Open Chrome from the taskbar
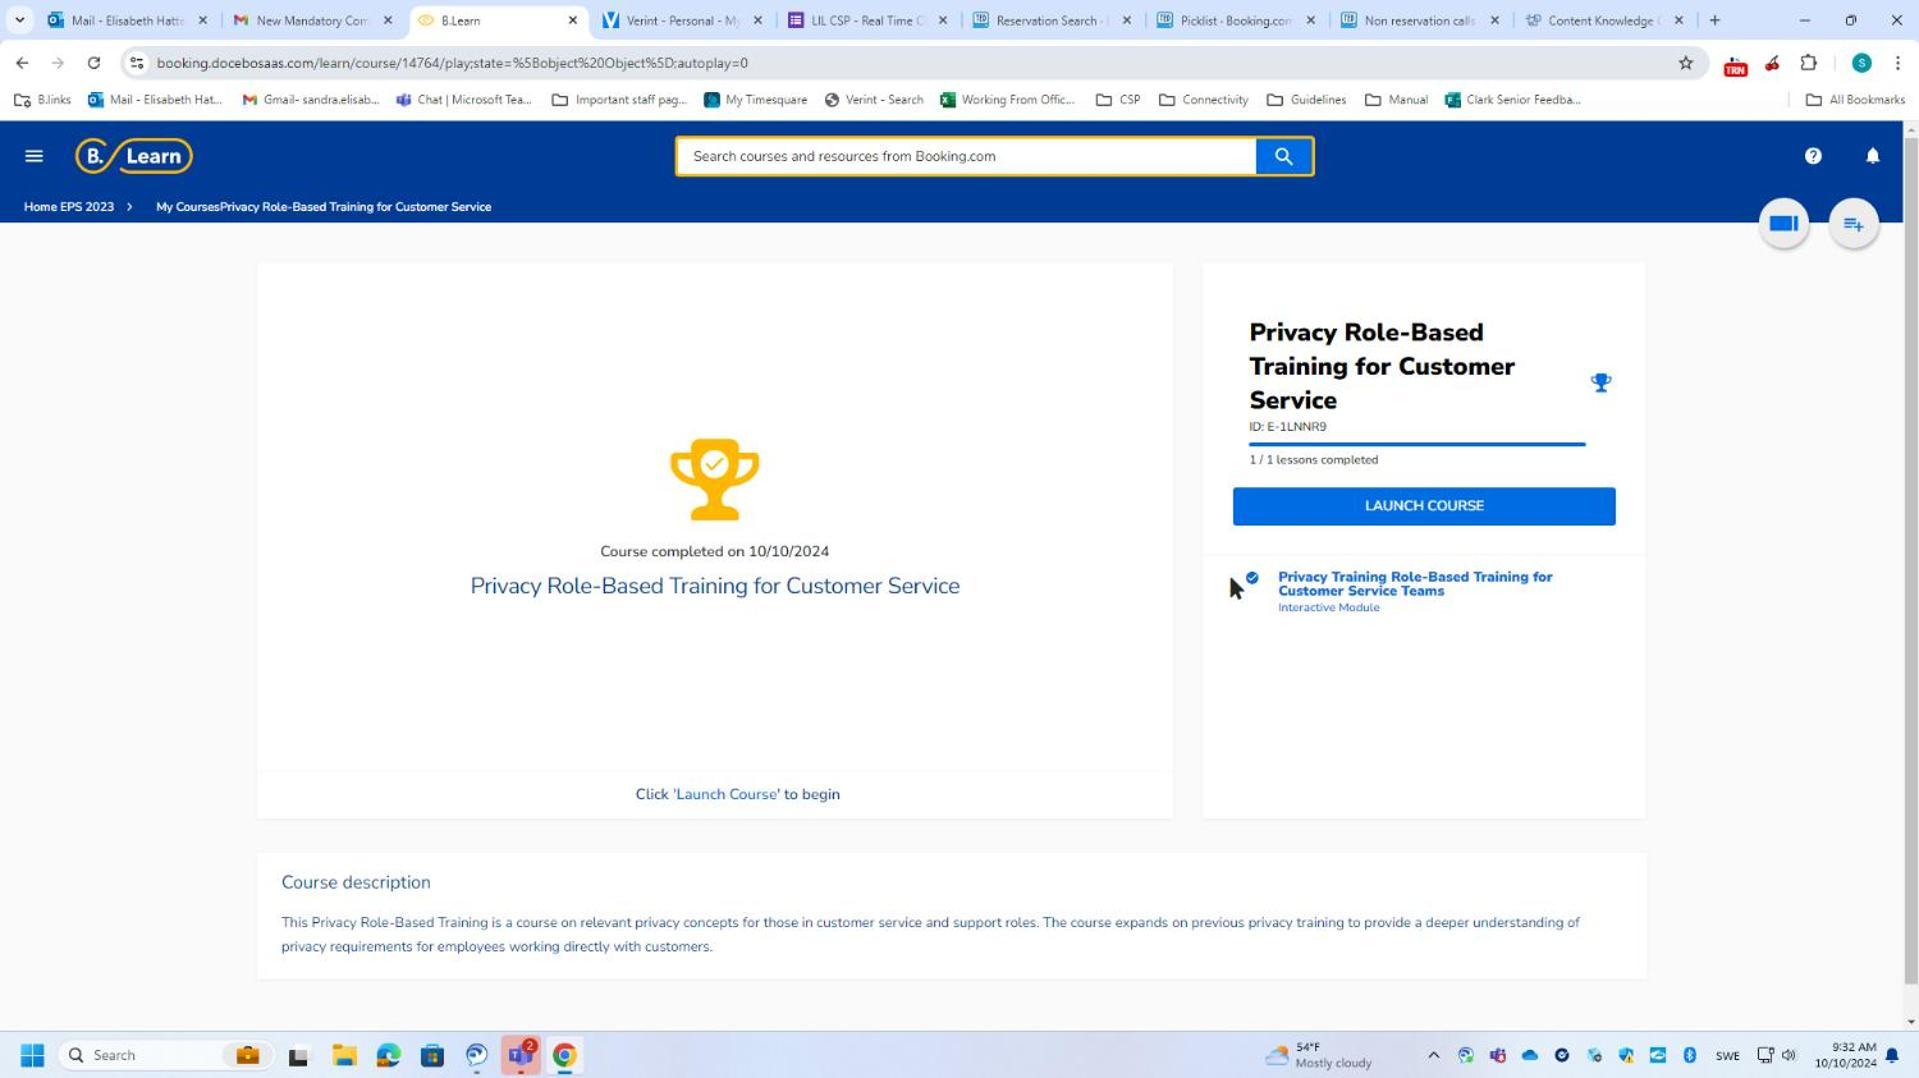1919x1078 pixels. pos(564,1055)
